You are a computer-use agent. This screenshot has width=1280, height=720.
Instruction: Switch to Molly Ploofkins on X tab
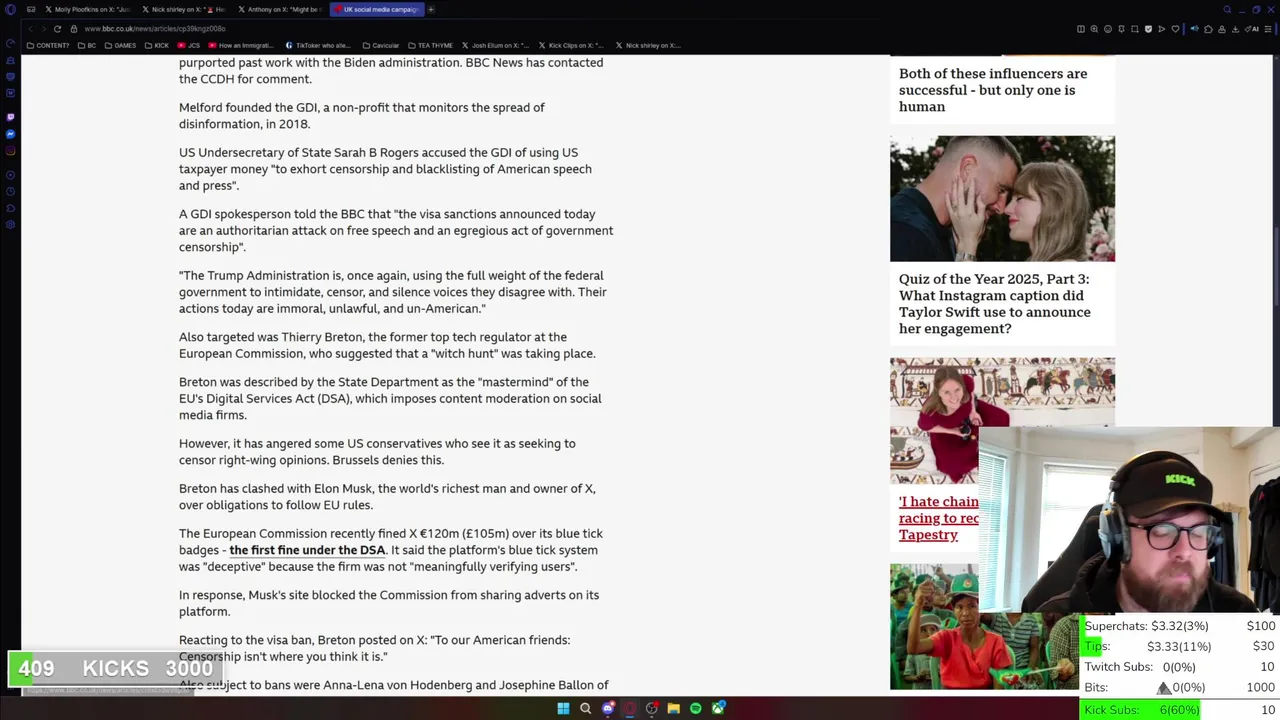(86, 9)
